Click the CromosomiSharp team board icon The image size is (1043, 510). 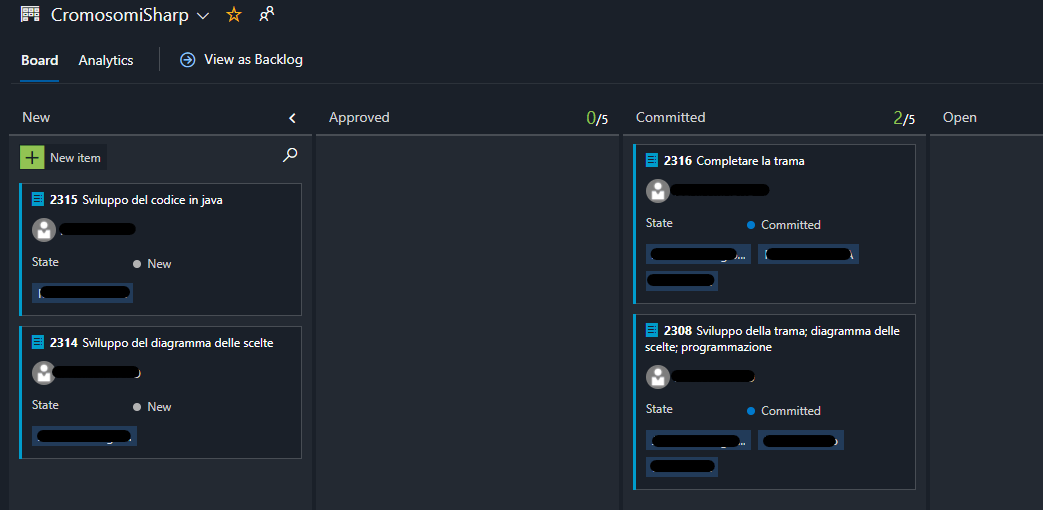(30, 15)
